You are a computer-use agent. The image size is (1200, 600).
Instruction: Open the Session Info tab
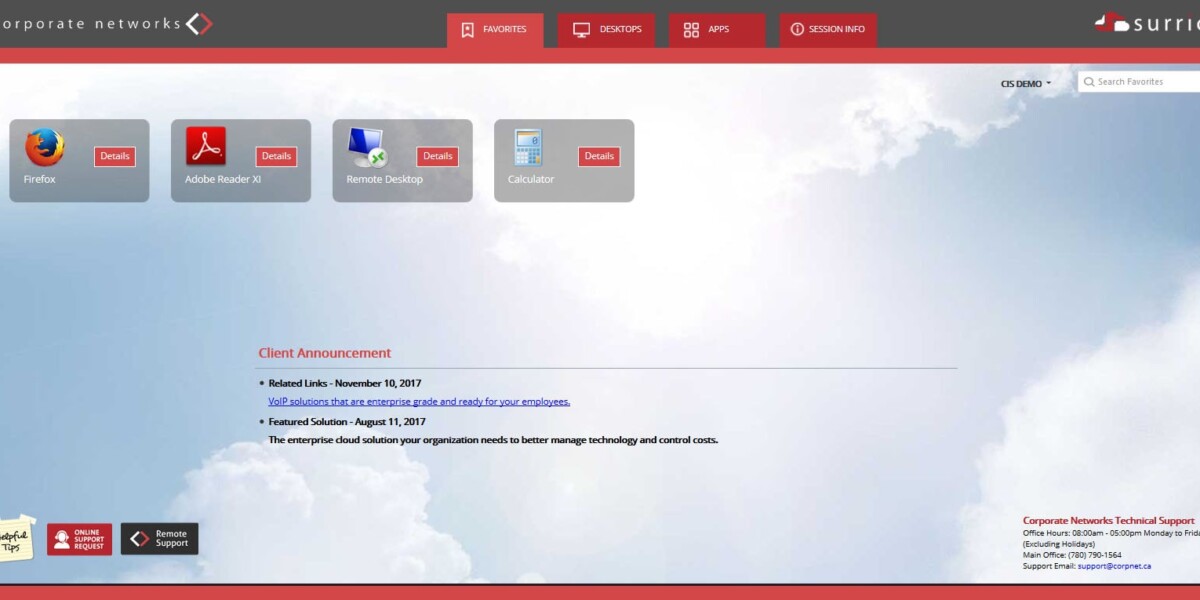(x=828, y=30)
